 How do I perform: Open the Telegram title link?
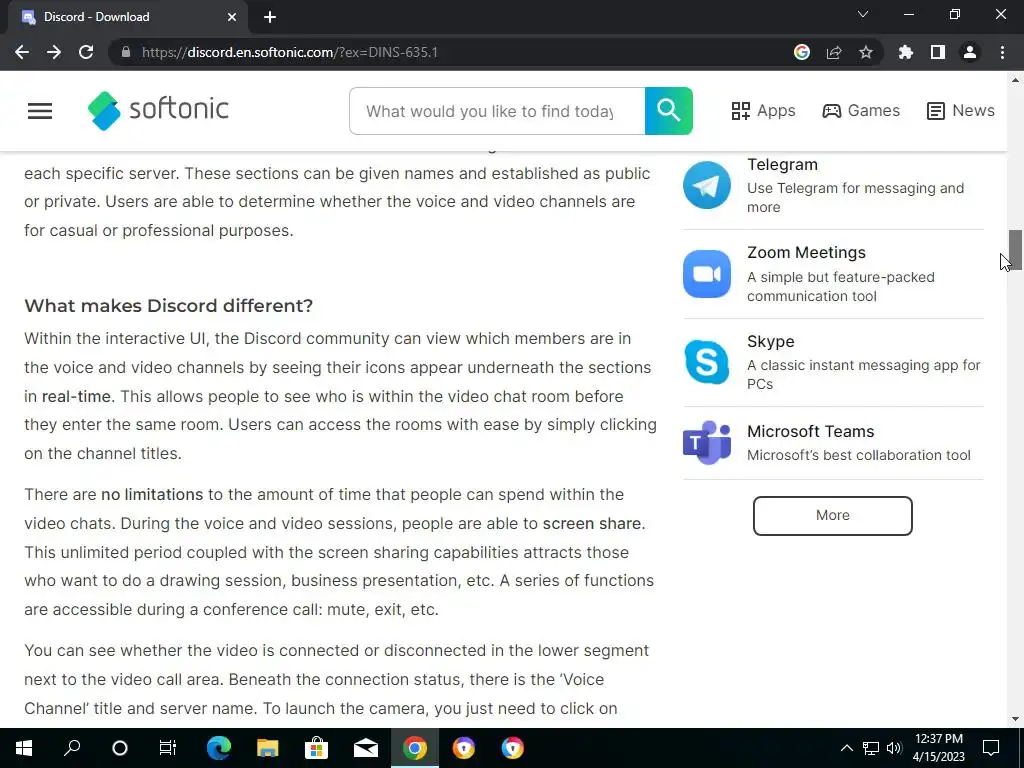click(782, 165)
